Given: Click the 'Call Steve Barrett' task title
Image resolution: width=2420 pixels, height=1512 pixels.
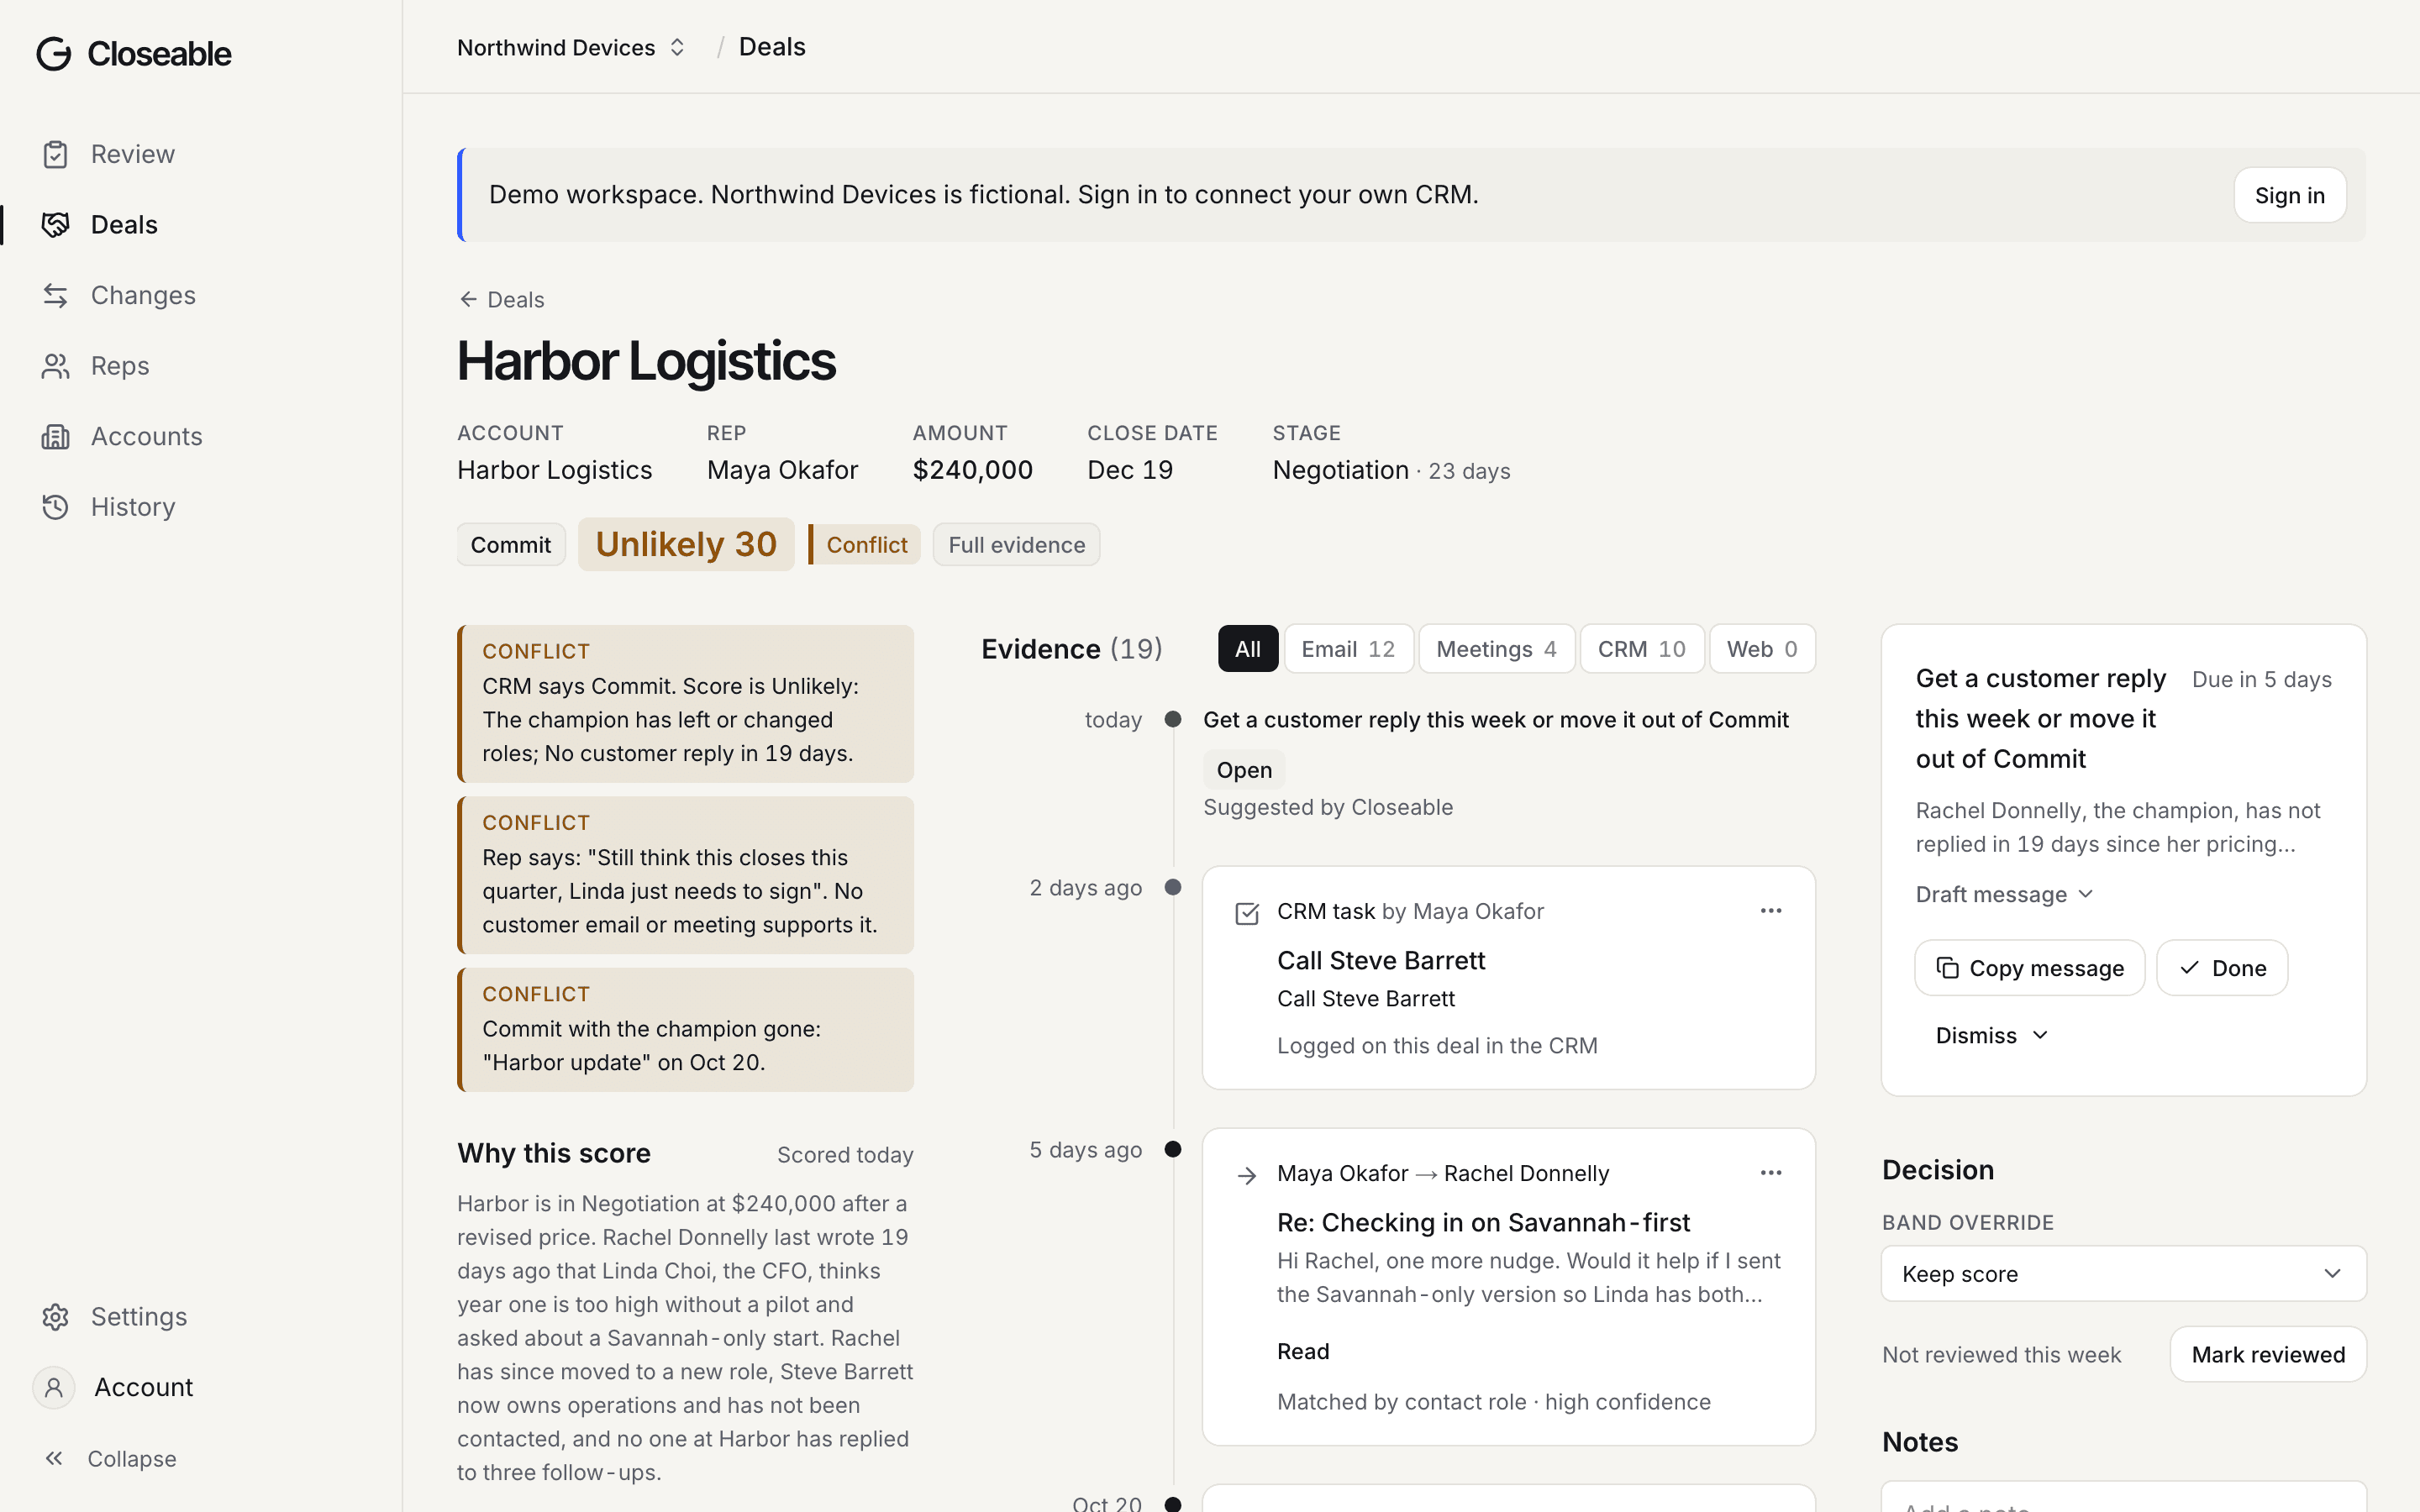Looking at the screenshot, I should point(1380,961).
